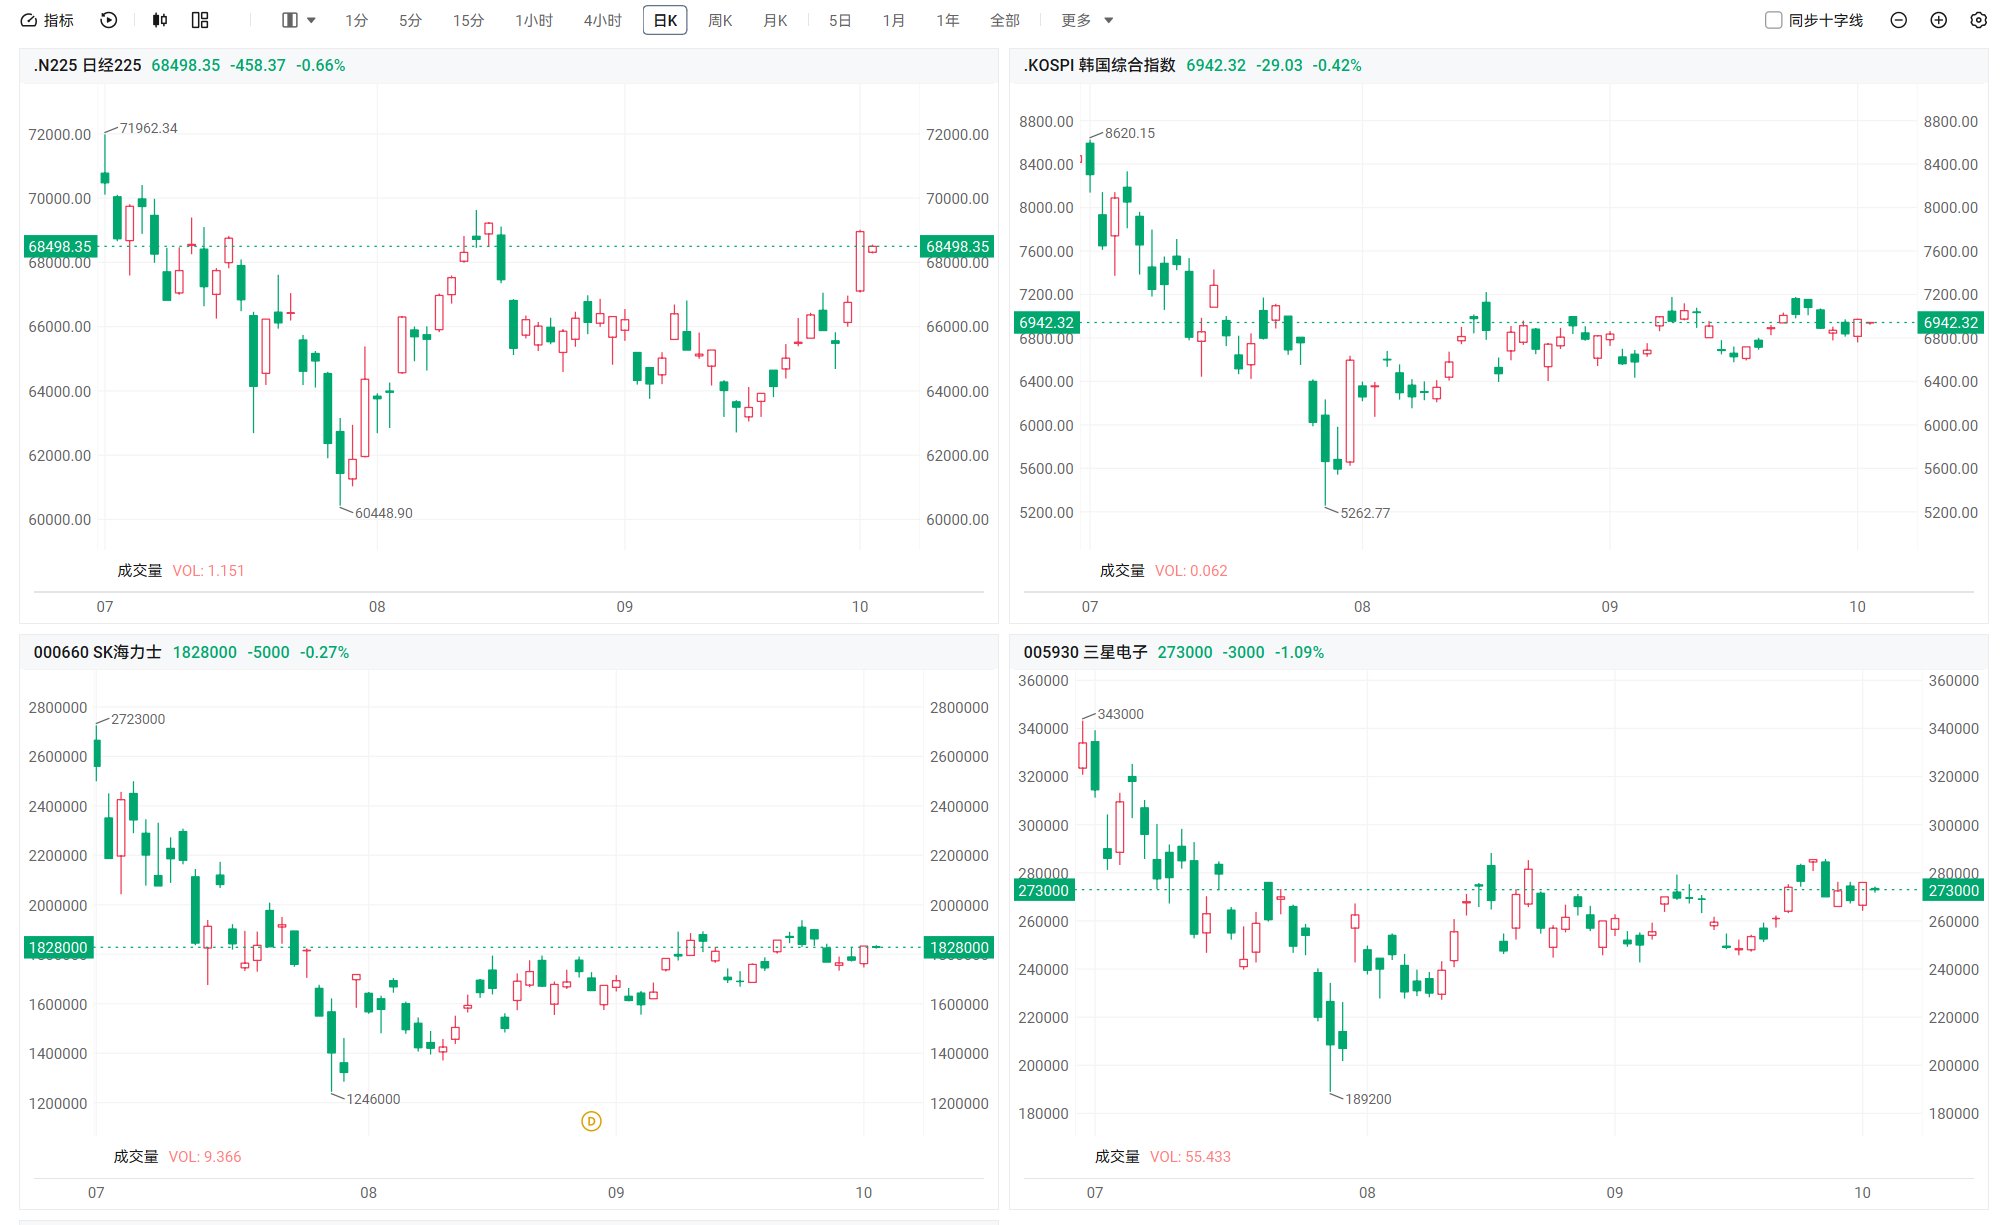The image size is (2000, 1225).
Task: Click the VOL: 9.366 volume label
Action: point(205,1156)
